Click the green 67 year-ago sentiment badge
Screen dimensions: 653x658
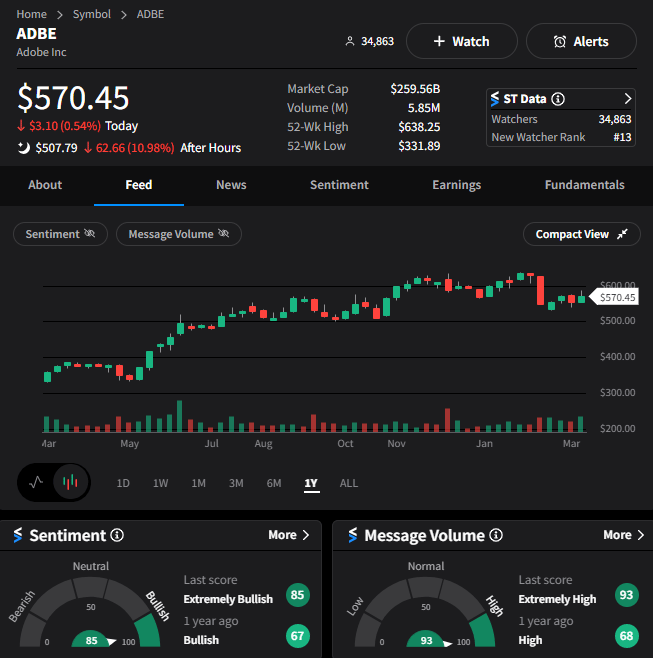click(298, 636)
